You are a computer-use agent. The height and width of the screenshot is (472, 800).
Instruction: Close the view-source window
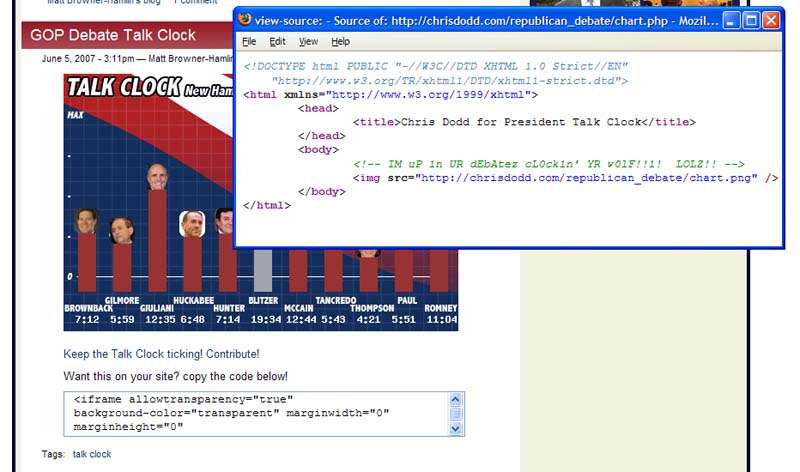[x=771, y=20]
